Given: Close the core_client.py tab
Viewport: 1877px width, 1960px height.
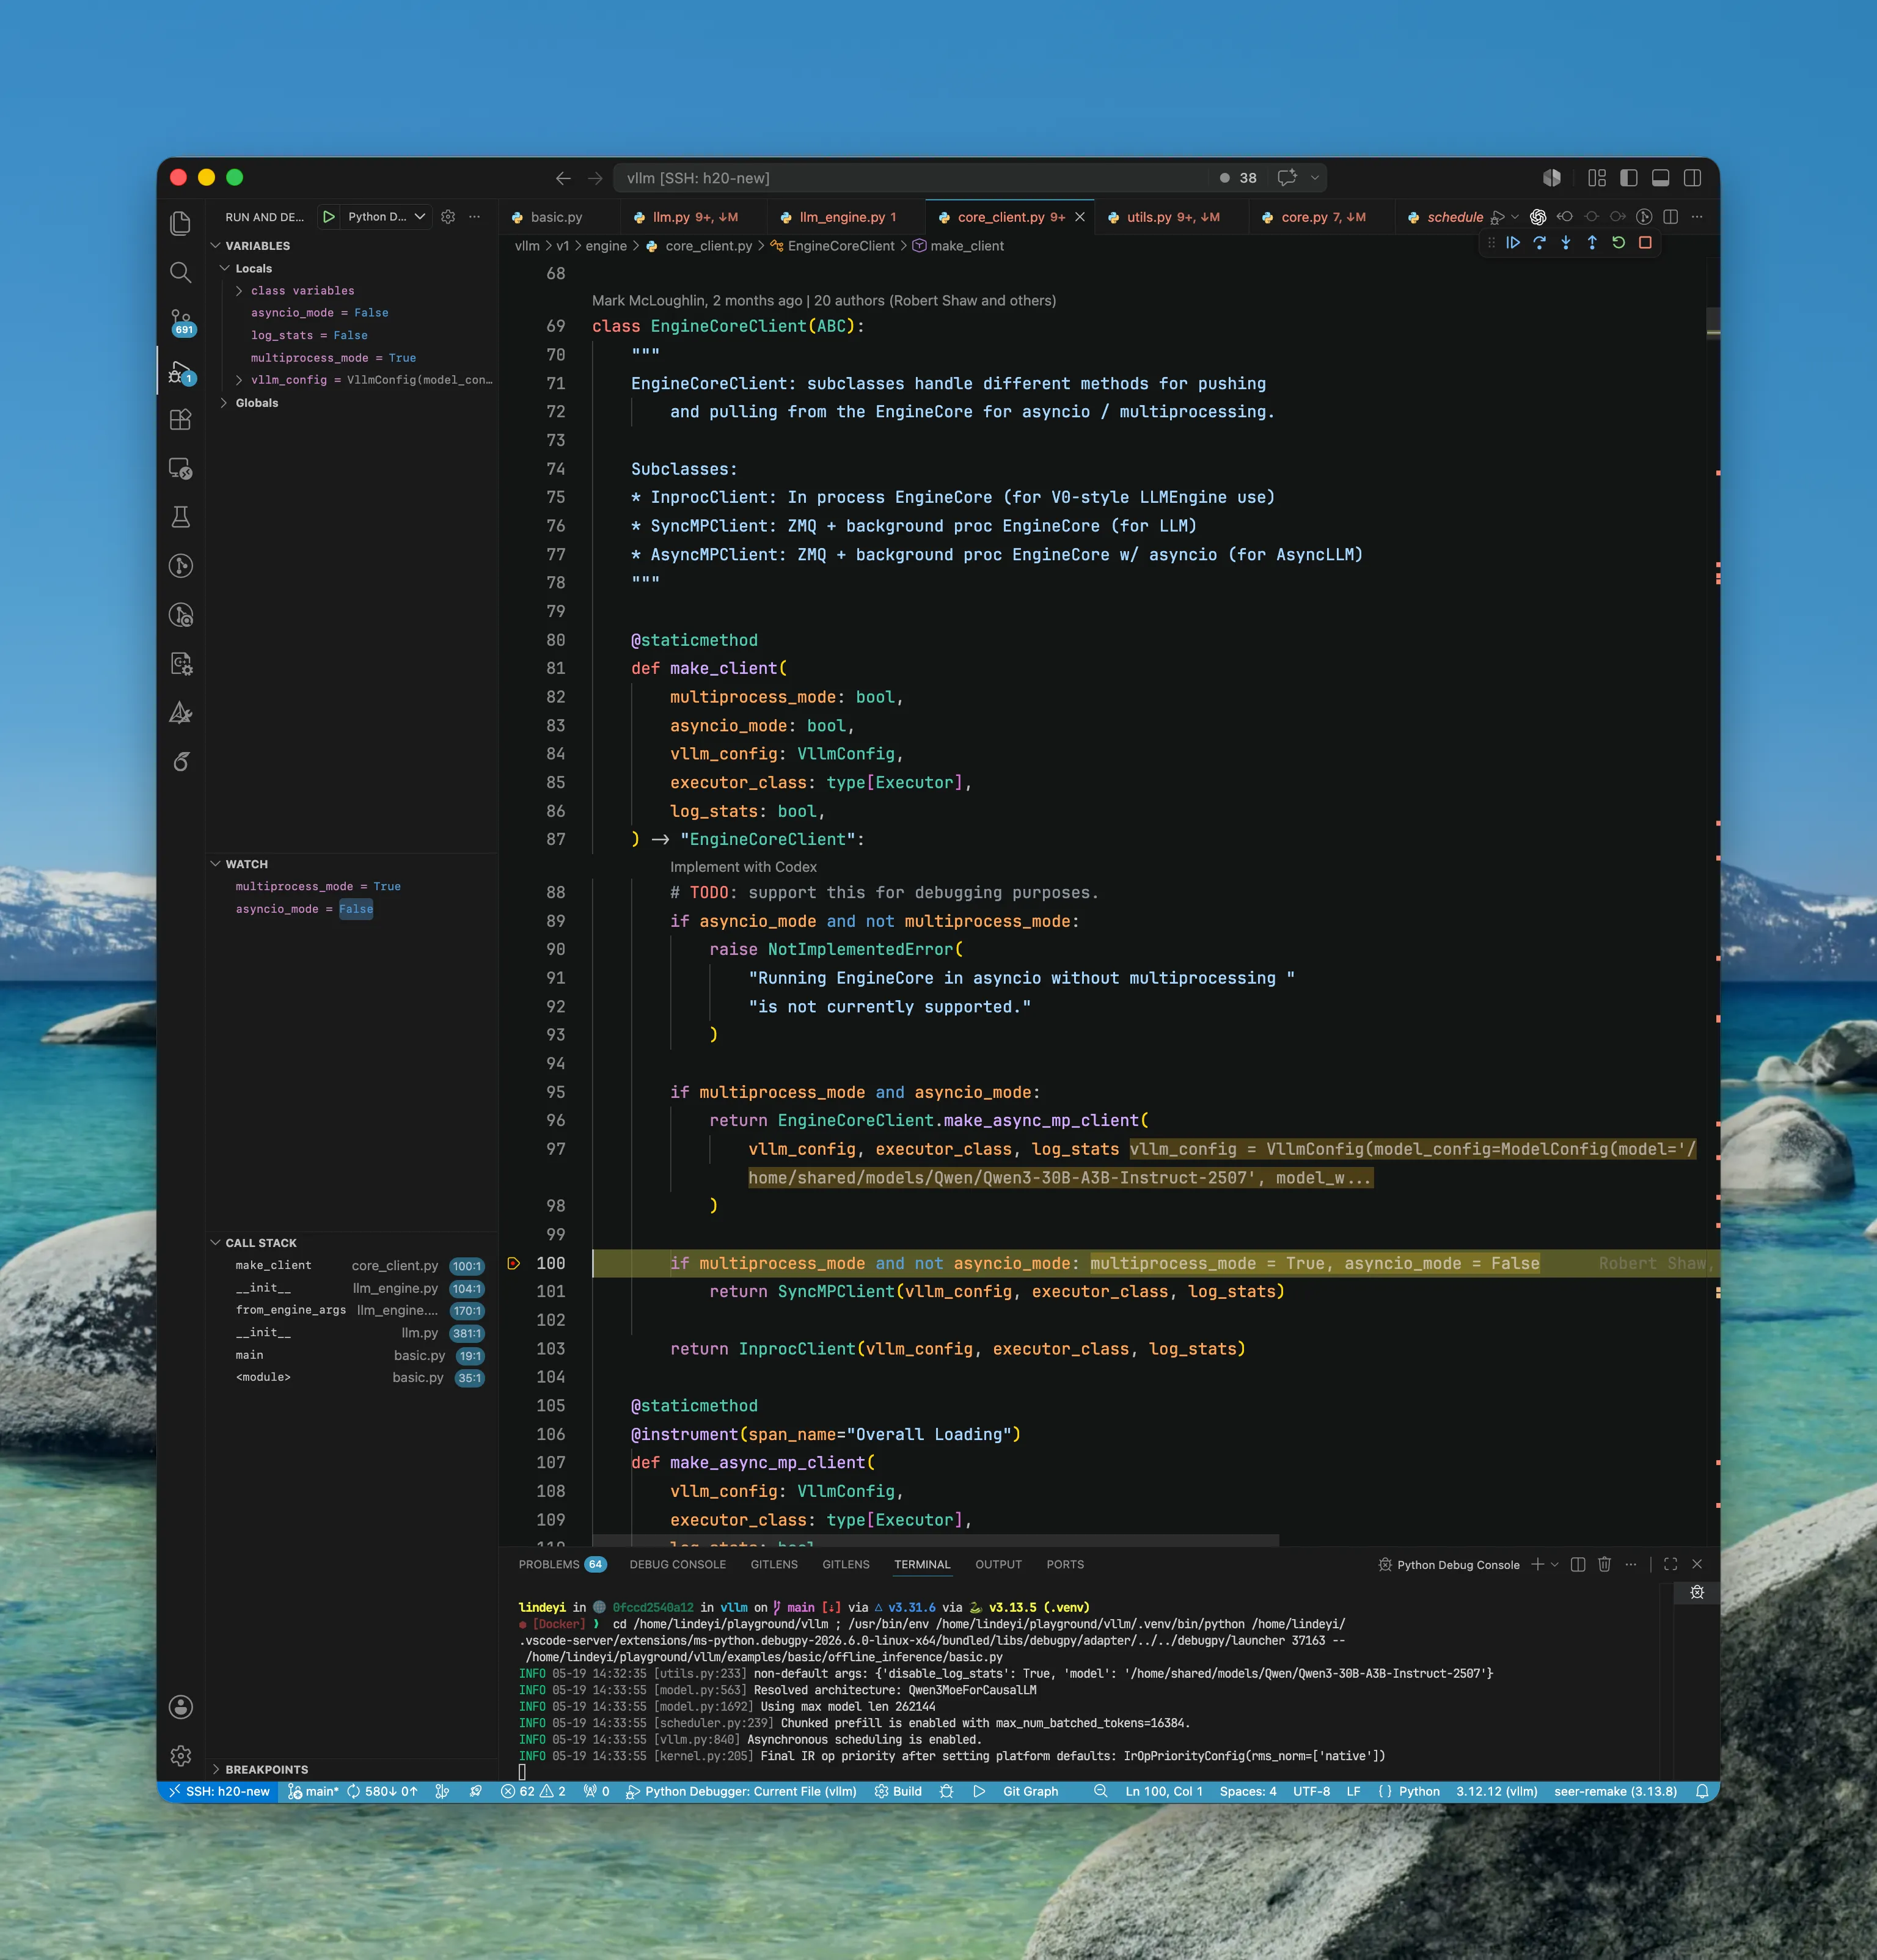Looking at the screenshot, I should pyautogui.click(x=1080, y=217).
